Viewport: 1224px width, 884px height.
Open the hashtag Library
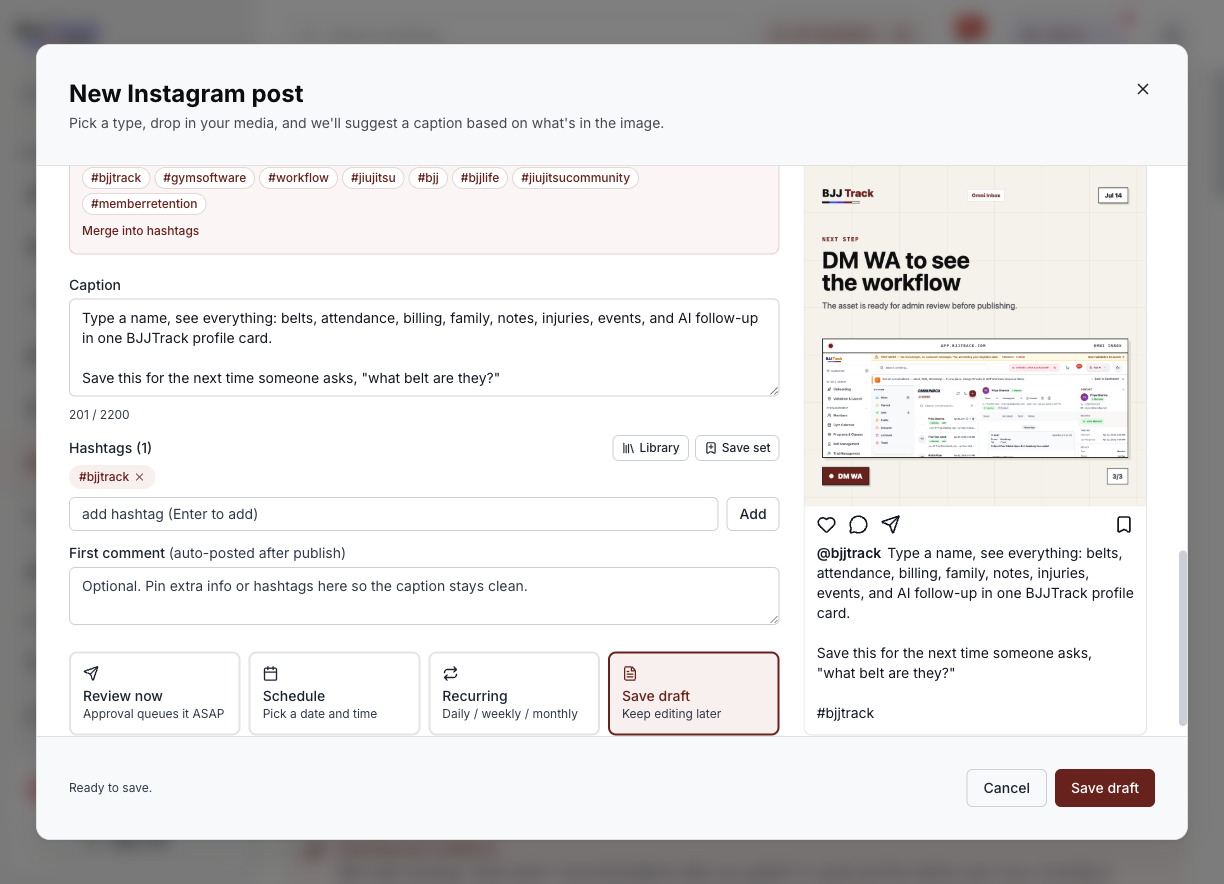tap(651, 448)
